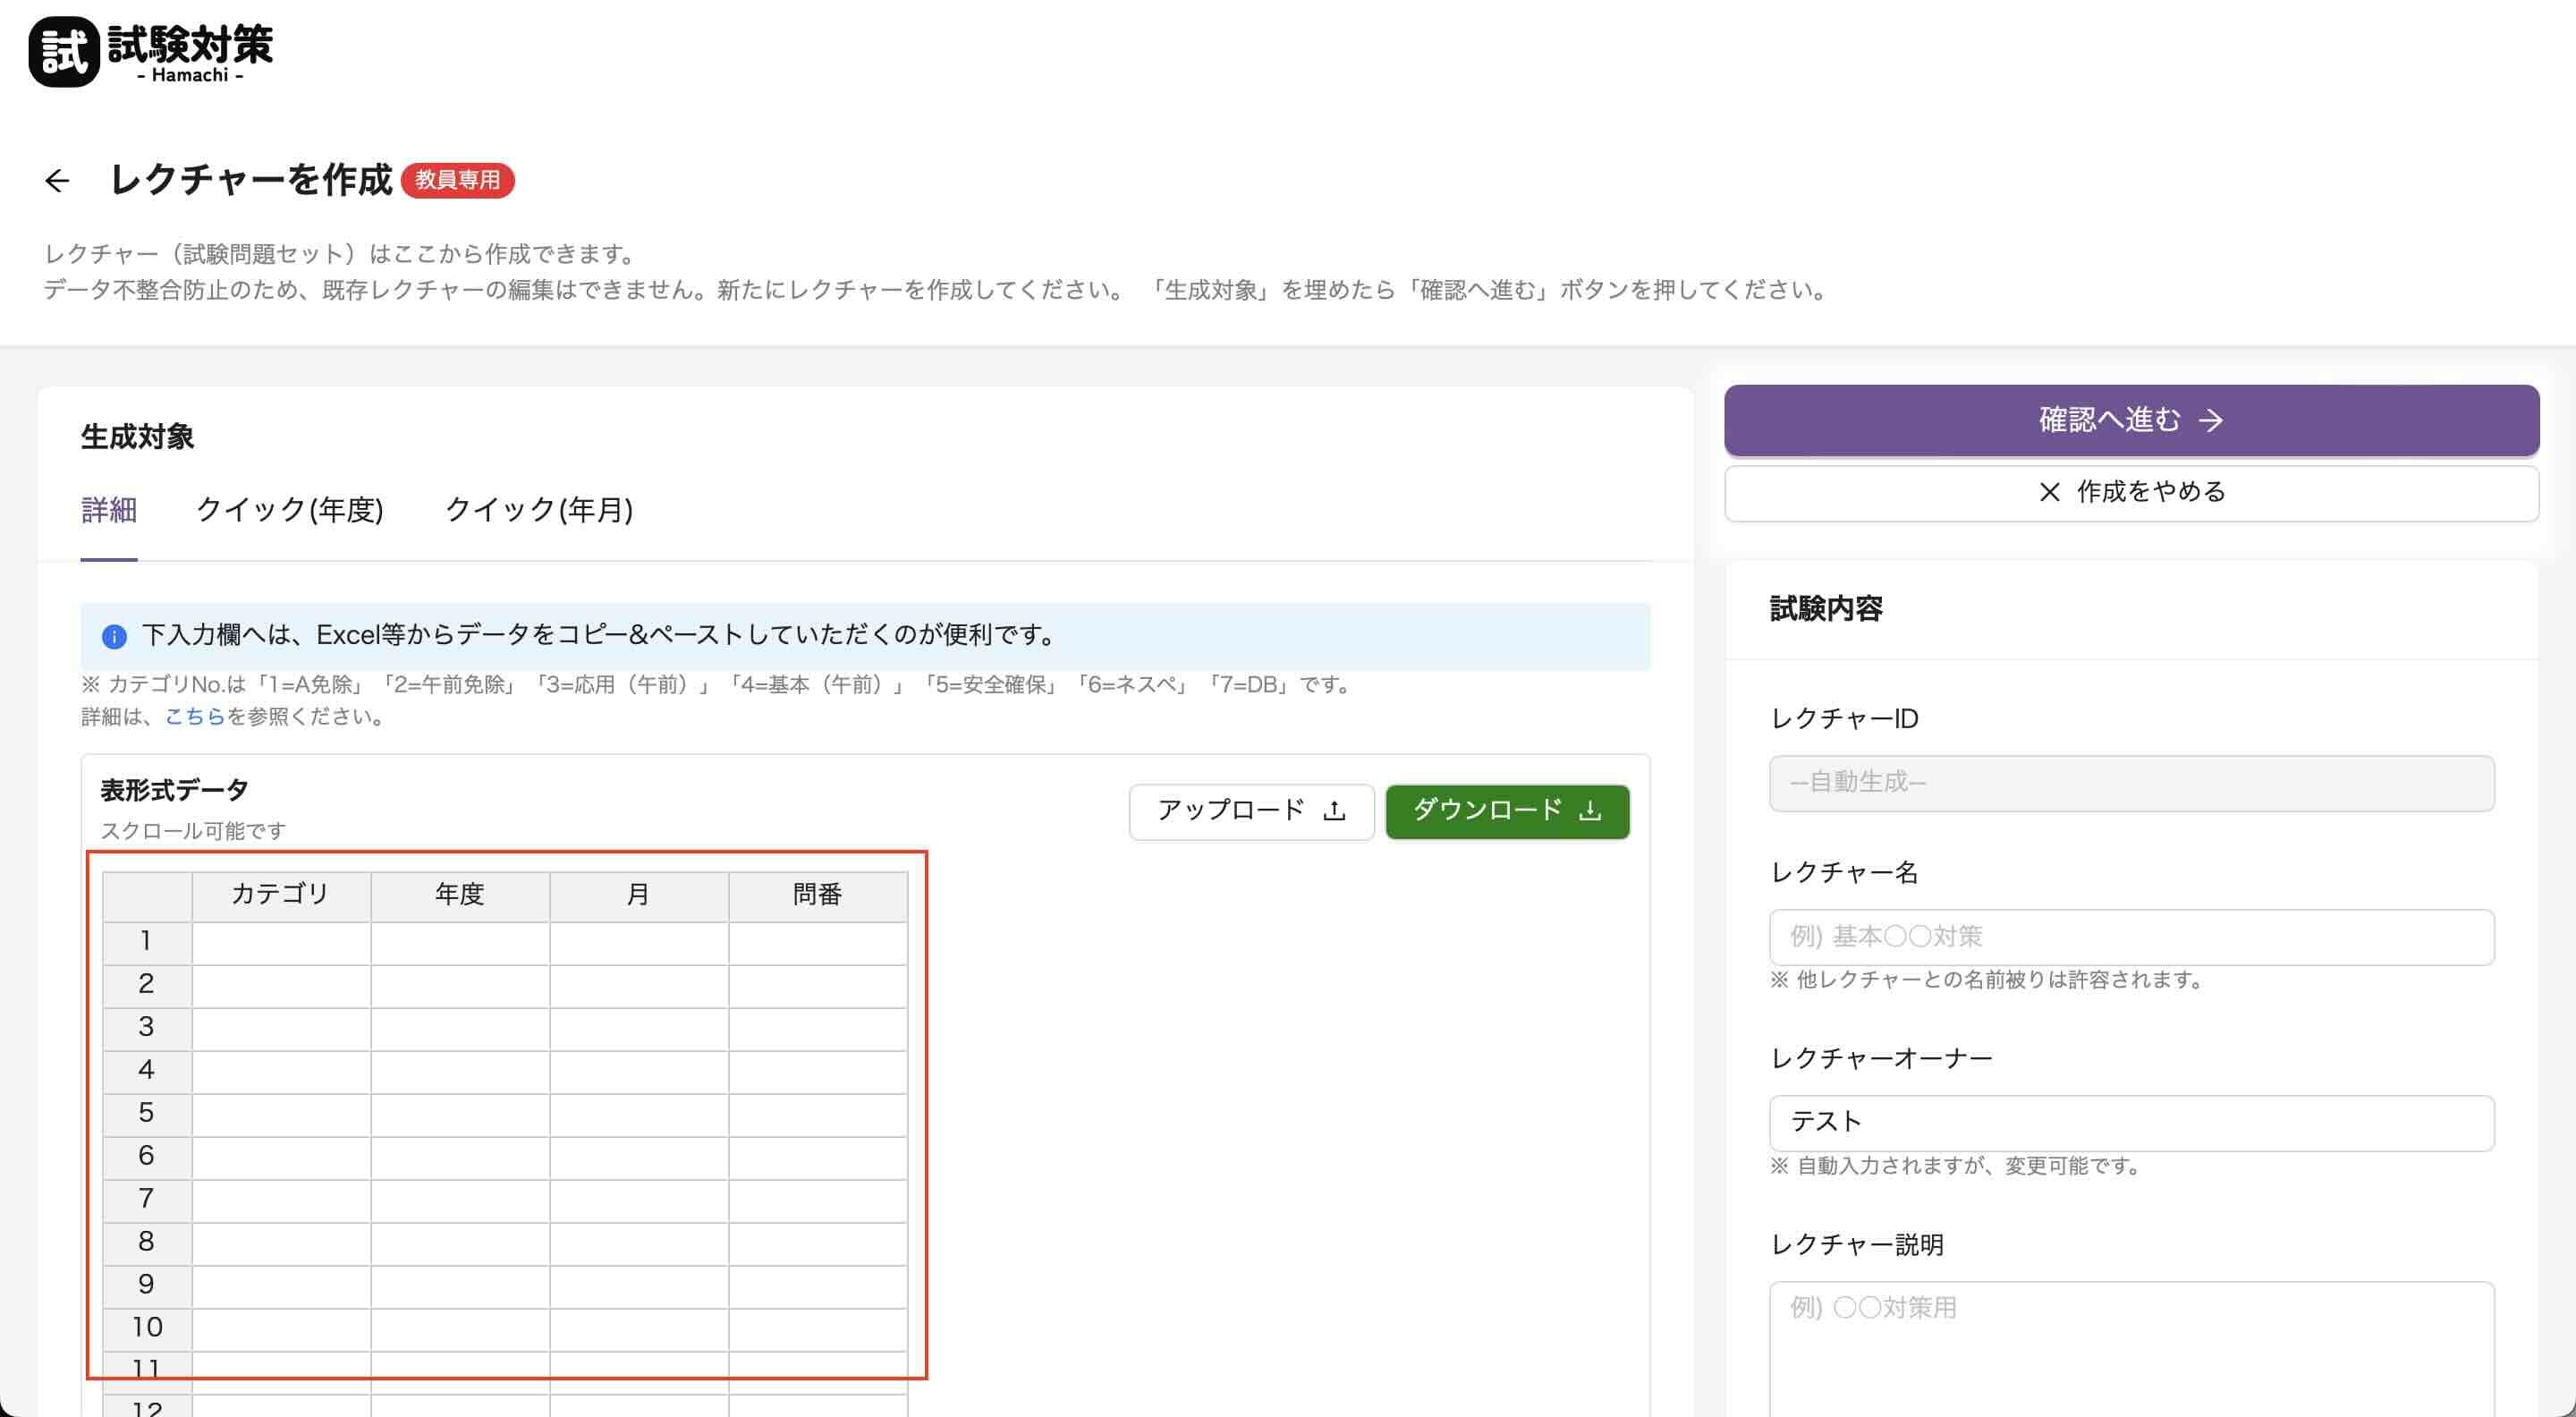Click the upload icon on アップロード button
Screen dimensions: 2576x1417
(x=1334, y=811)
